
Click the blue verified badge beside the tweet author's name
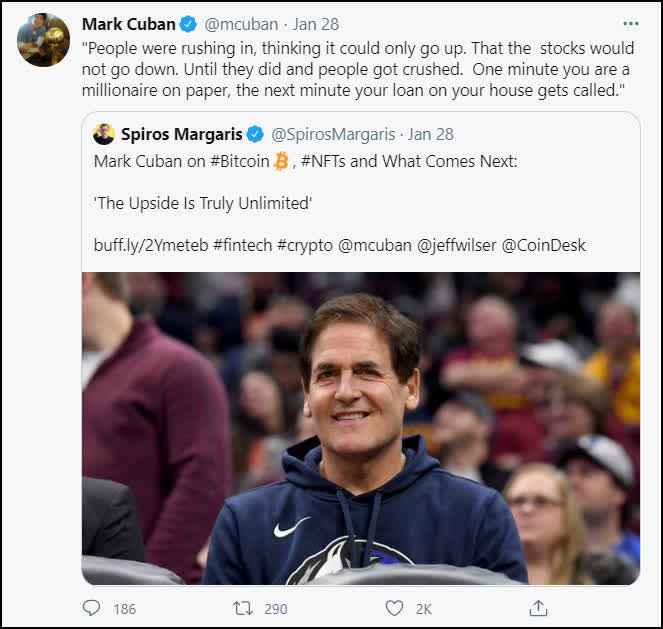point(188,24)
